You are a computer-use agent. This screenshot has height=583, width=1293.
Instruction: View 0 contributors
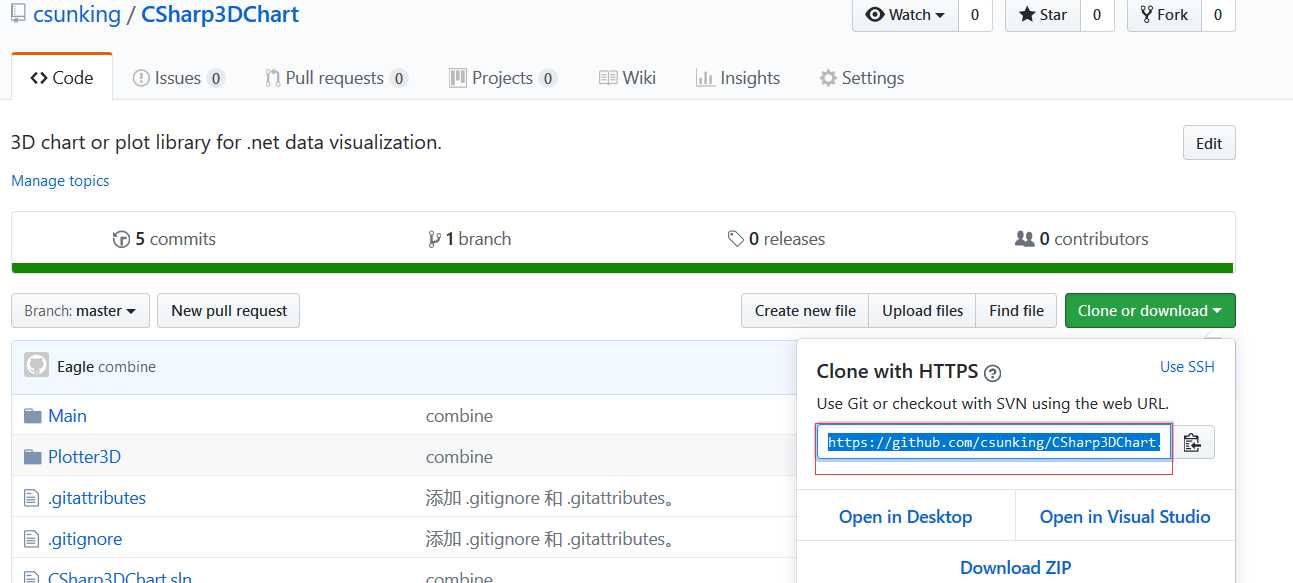[1082, 239]
